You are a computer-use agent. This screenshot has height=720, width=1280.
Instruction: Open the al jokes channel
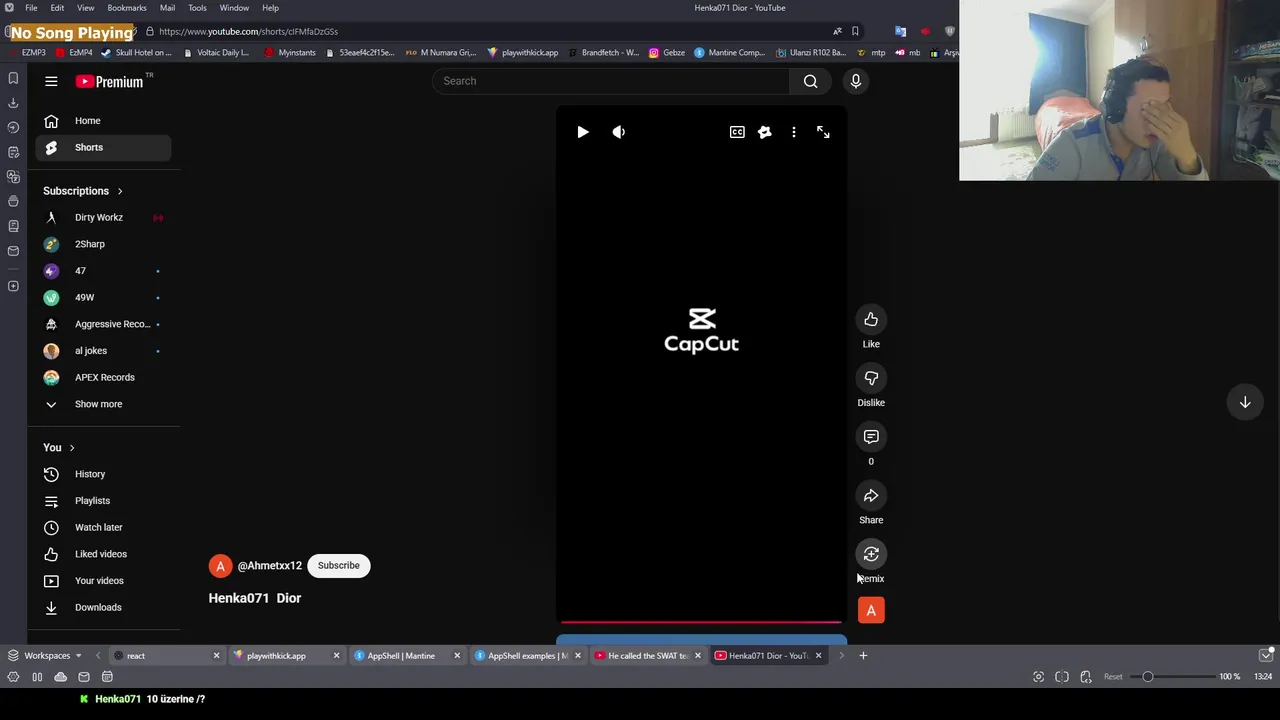click(x=103, y=350)
